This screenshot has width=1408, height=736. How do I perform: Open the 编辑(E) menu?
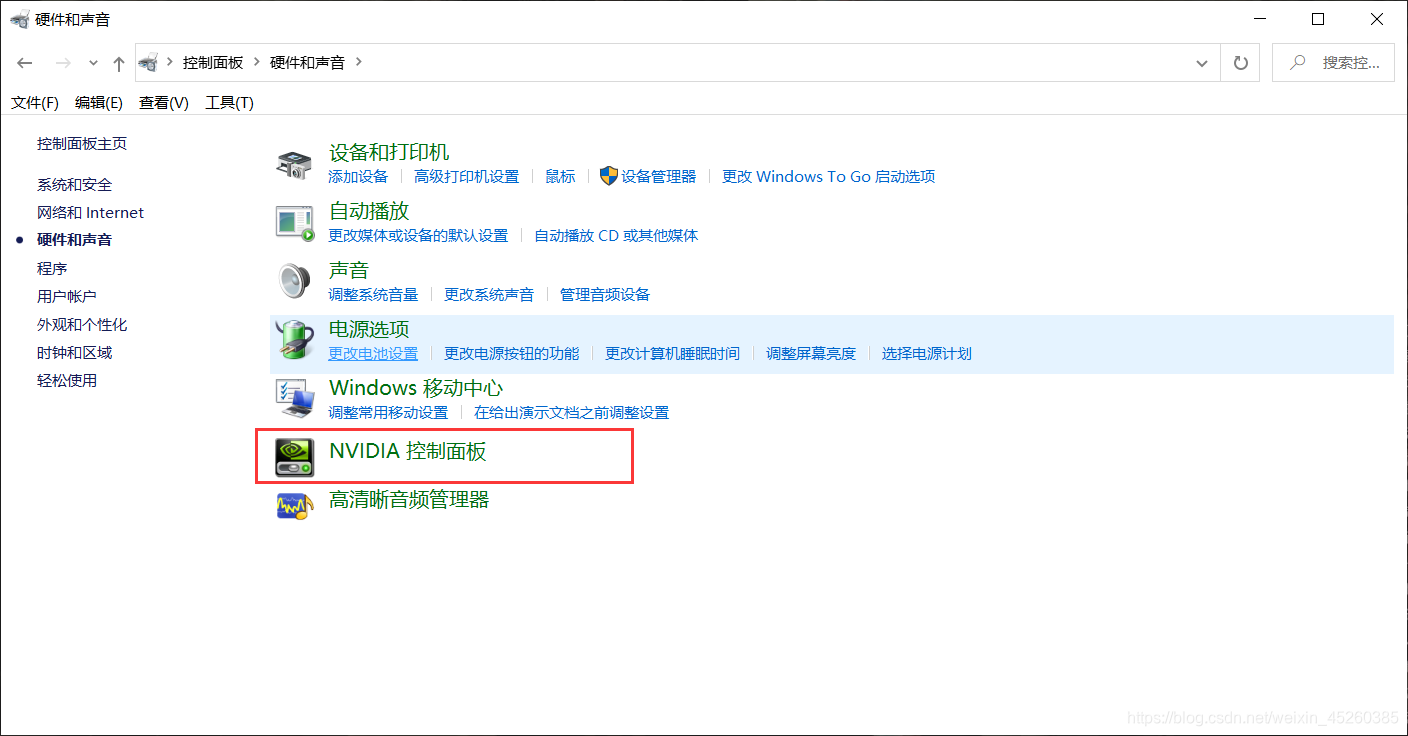coord(99,103)
